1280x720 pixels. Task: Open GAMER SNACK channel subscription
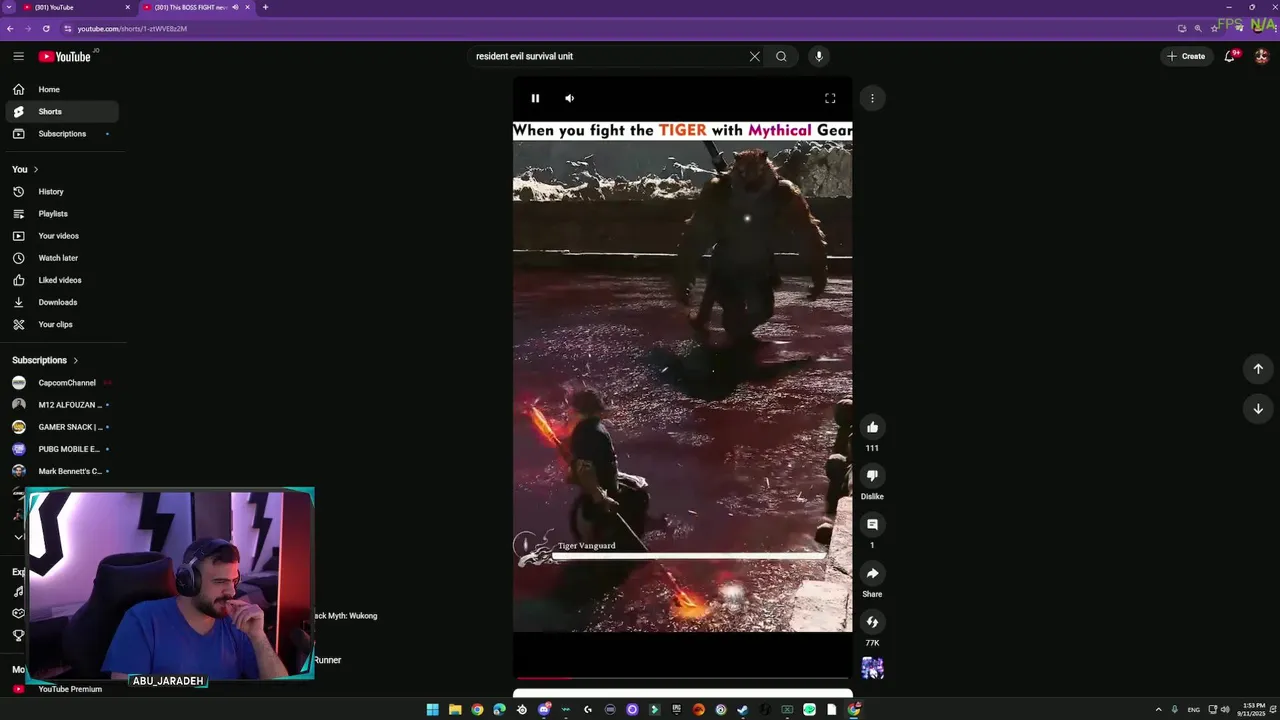pyautogui.click(x=62, y=427)
